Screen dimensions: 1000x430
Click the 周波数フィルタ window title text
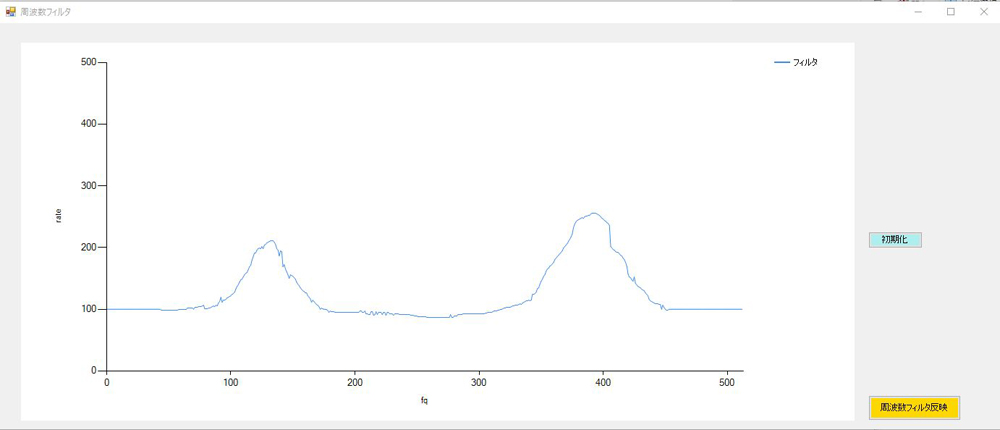point(46,12)
